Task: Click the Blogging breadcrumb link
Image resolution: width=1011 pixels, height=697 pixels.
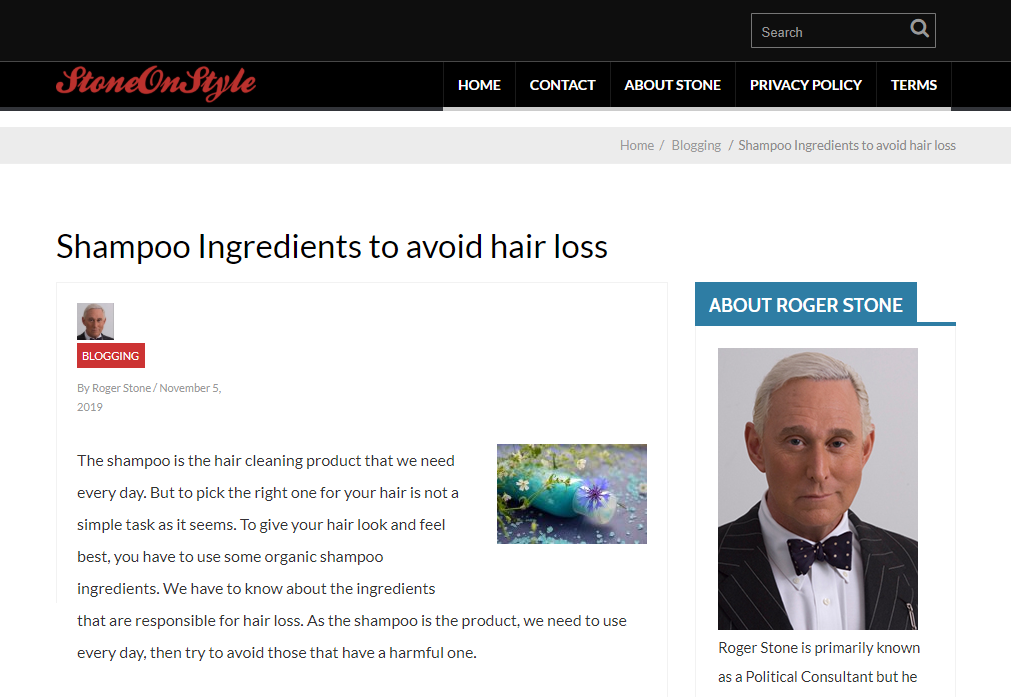Action: (696, 146)
